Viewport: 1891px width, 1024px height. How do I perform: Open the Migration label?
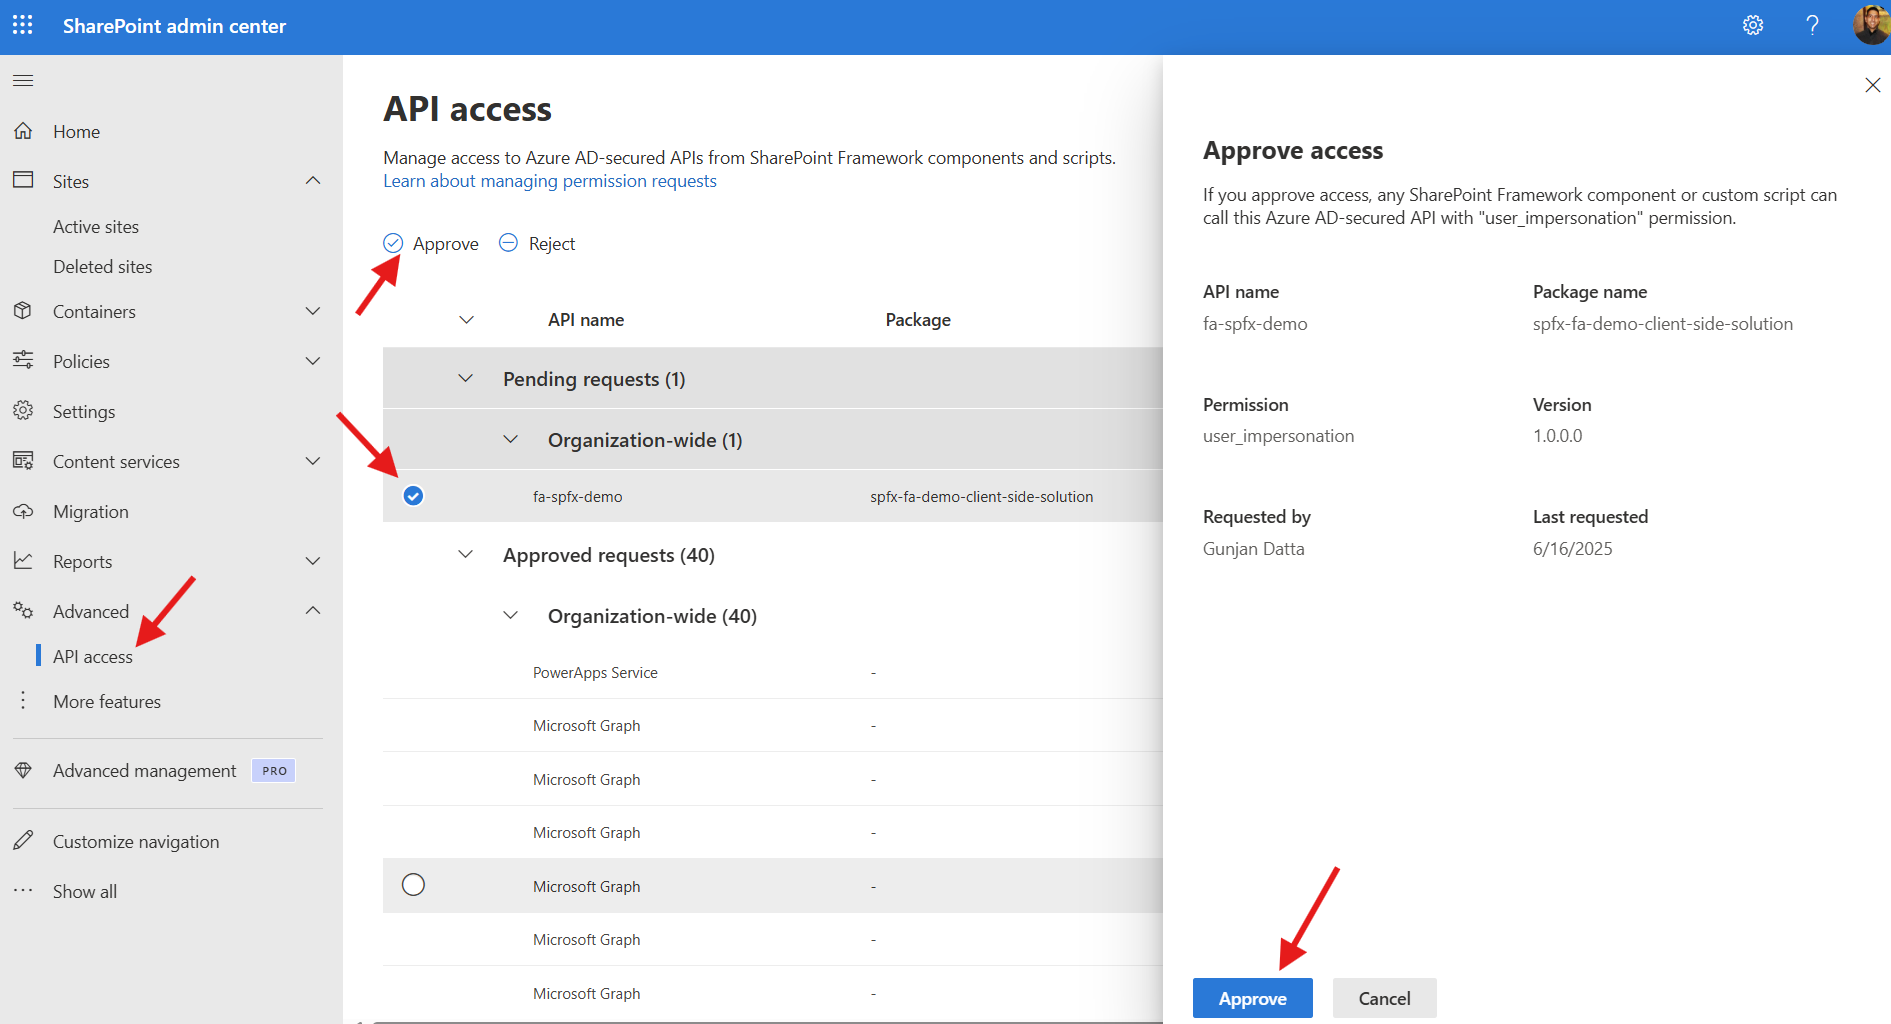pos(91,512)
